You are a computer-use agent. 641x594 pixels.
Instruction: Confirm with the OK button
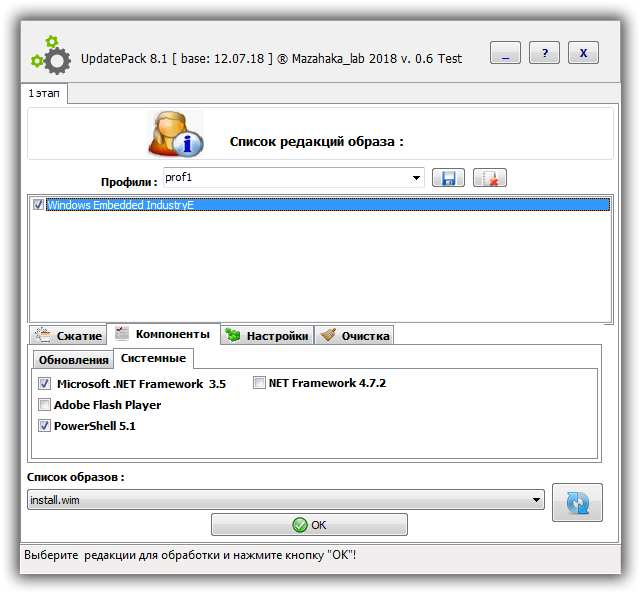click(x=309, y=525)
